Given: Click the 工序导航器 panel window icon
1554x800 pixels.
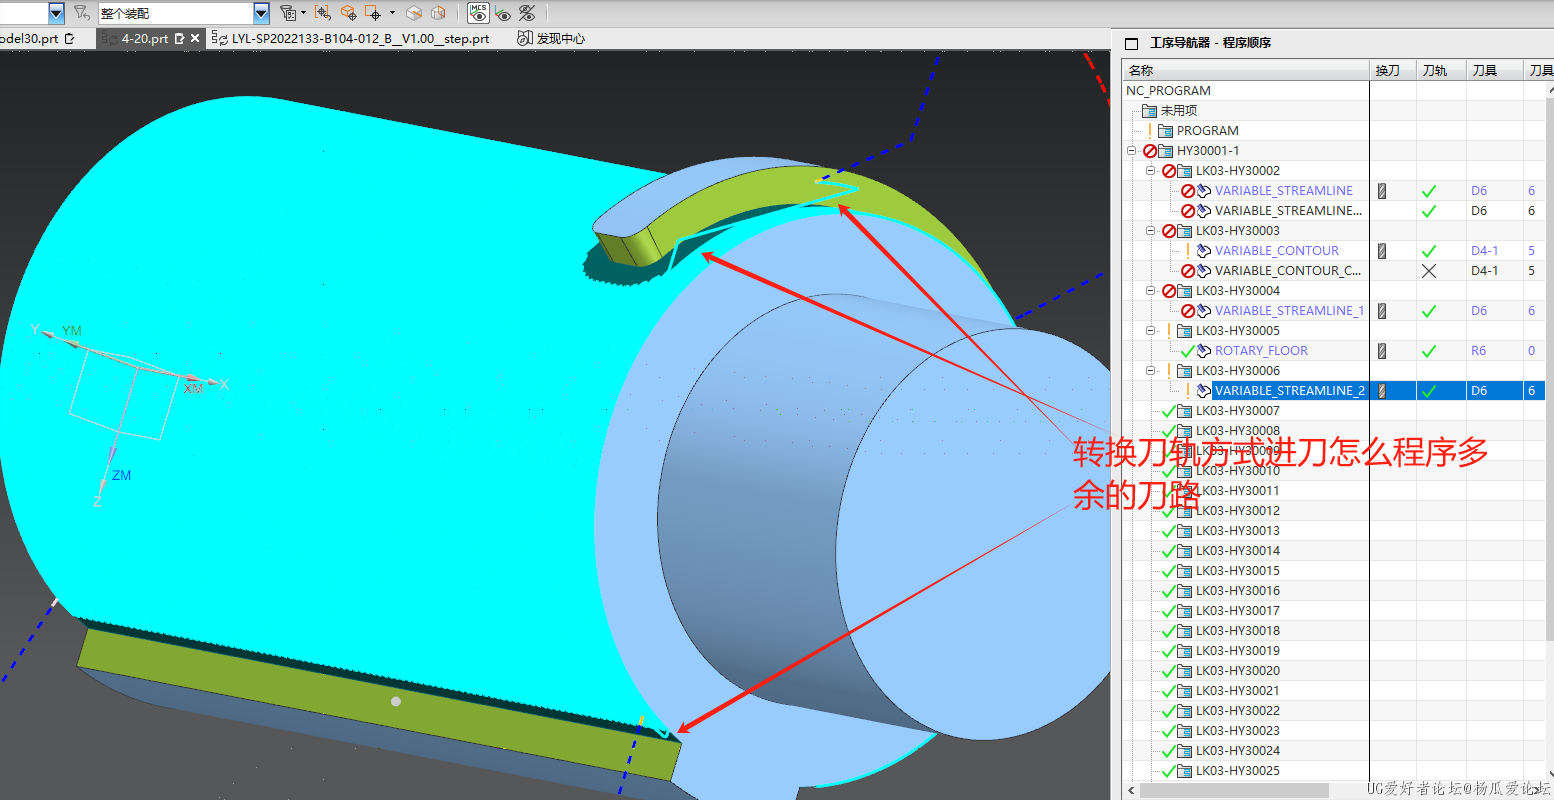Looking at the screenshot, I should pyautogui.click(x=1132, y=43).
